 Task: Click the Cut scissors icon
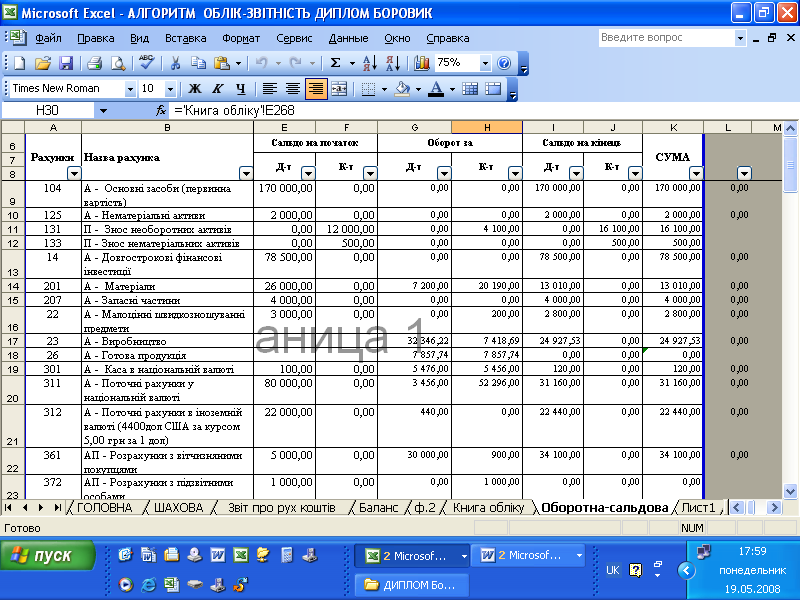pyautogui.click(x=174, y=63)
